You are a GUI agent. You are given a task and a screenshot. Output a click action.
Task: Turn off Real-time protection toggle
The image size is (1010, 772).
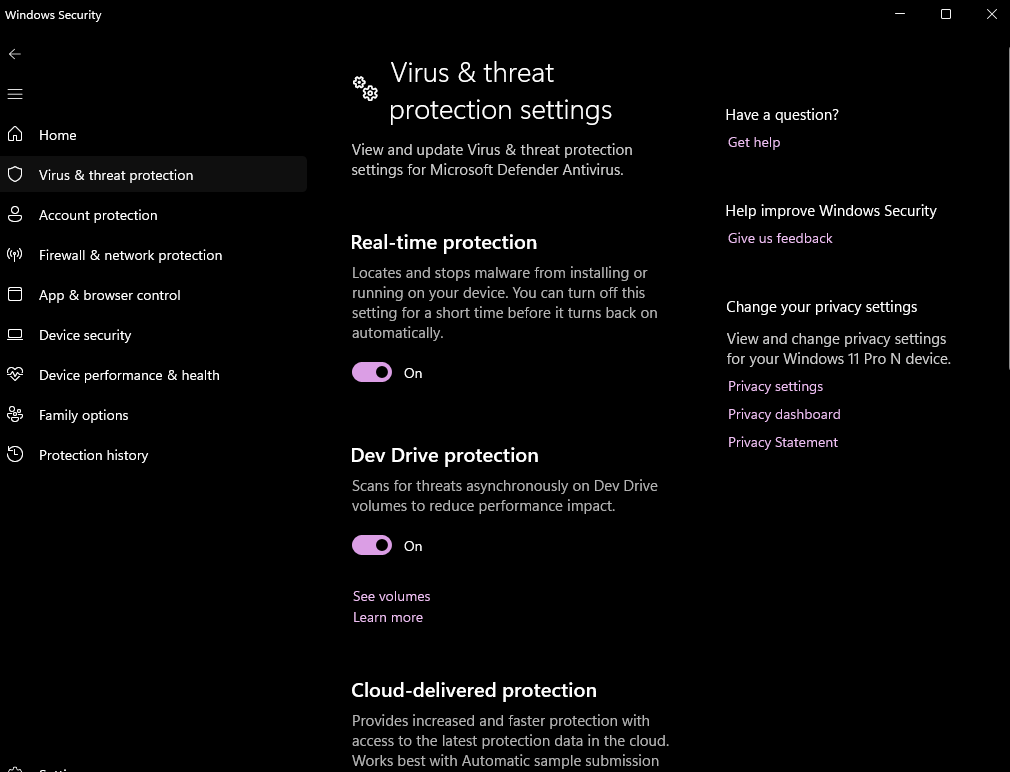(x=372, y=373)
